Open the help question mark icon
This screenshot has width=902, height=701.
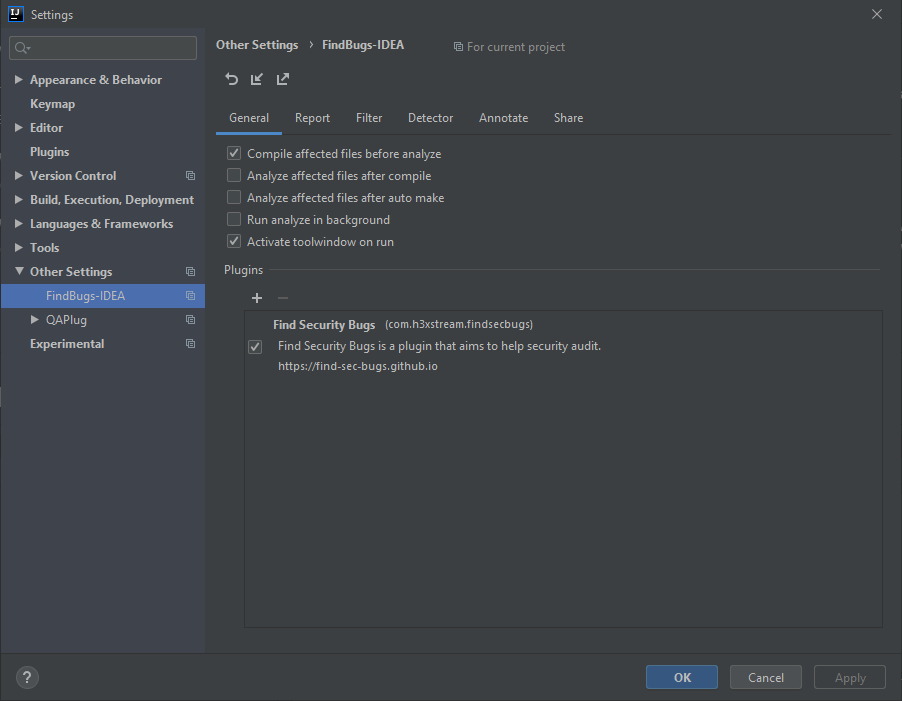click(x=26, y=677)
